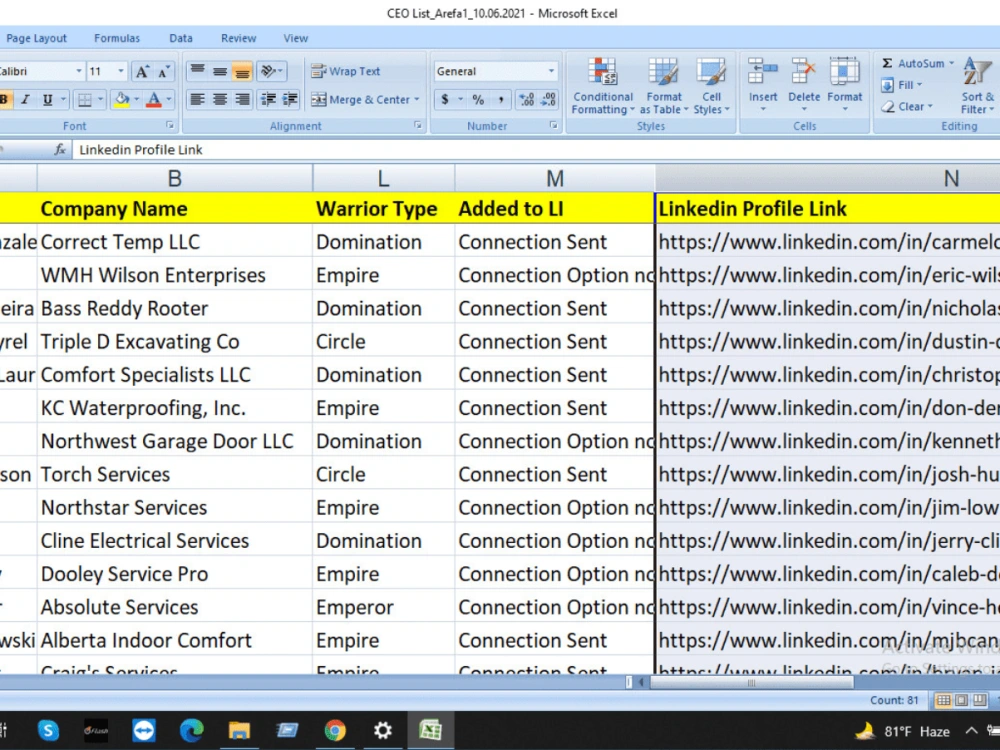
Task: Select column M header
Action: tap(555, 179)
